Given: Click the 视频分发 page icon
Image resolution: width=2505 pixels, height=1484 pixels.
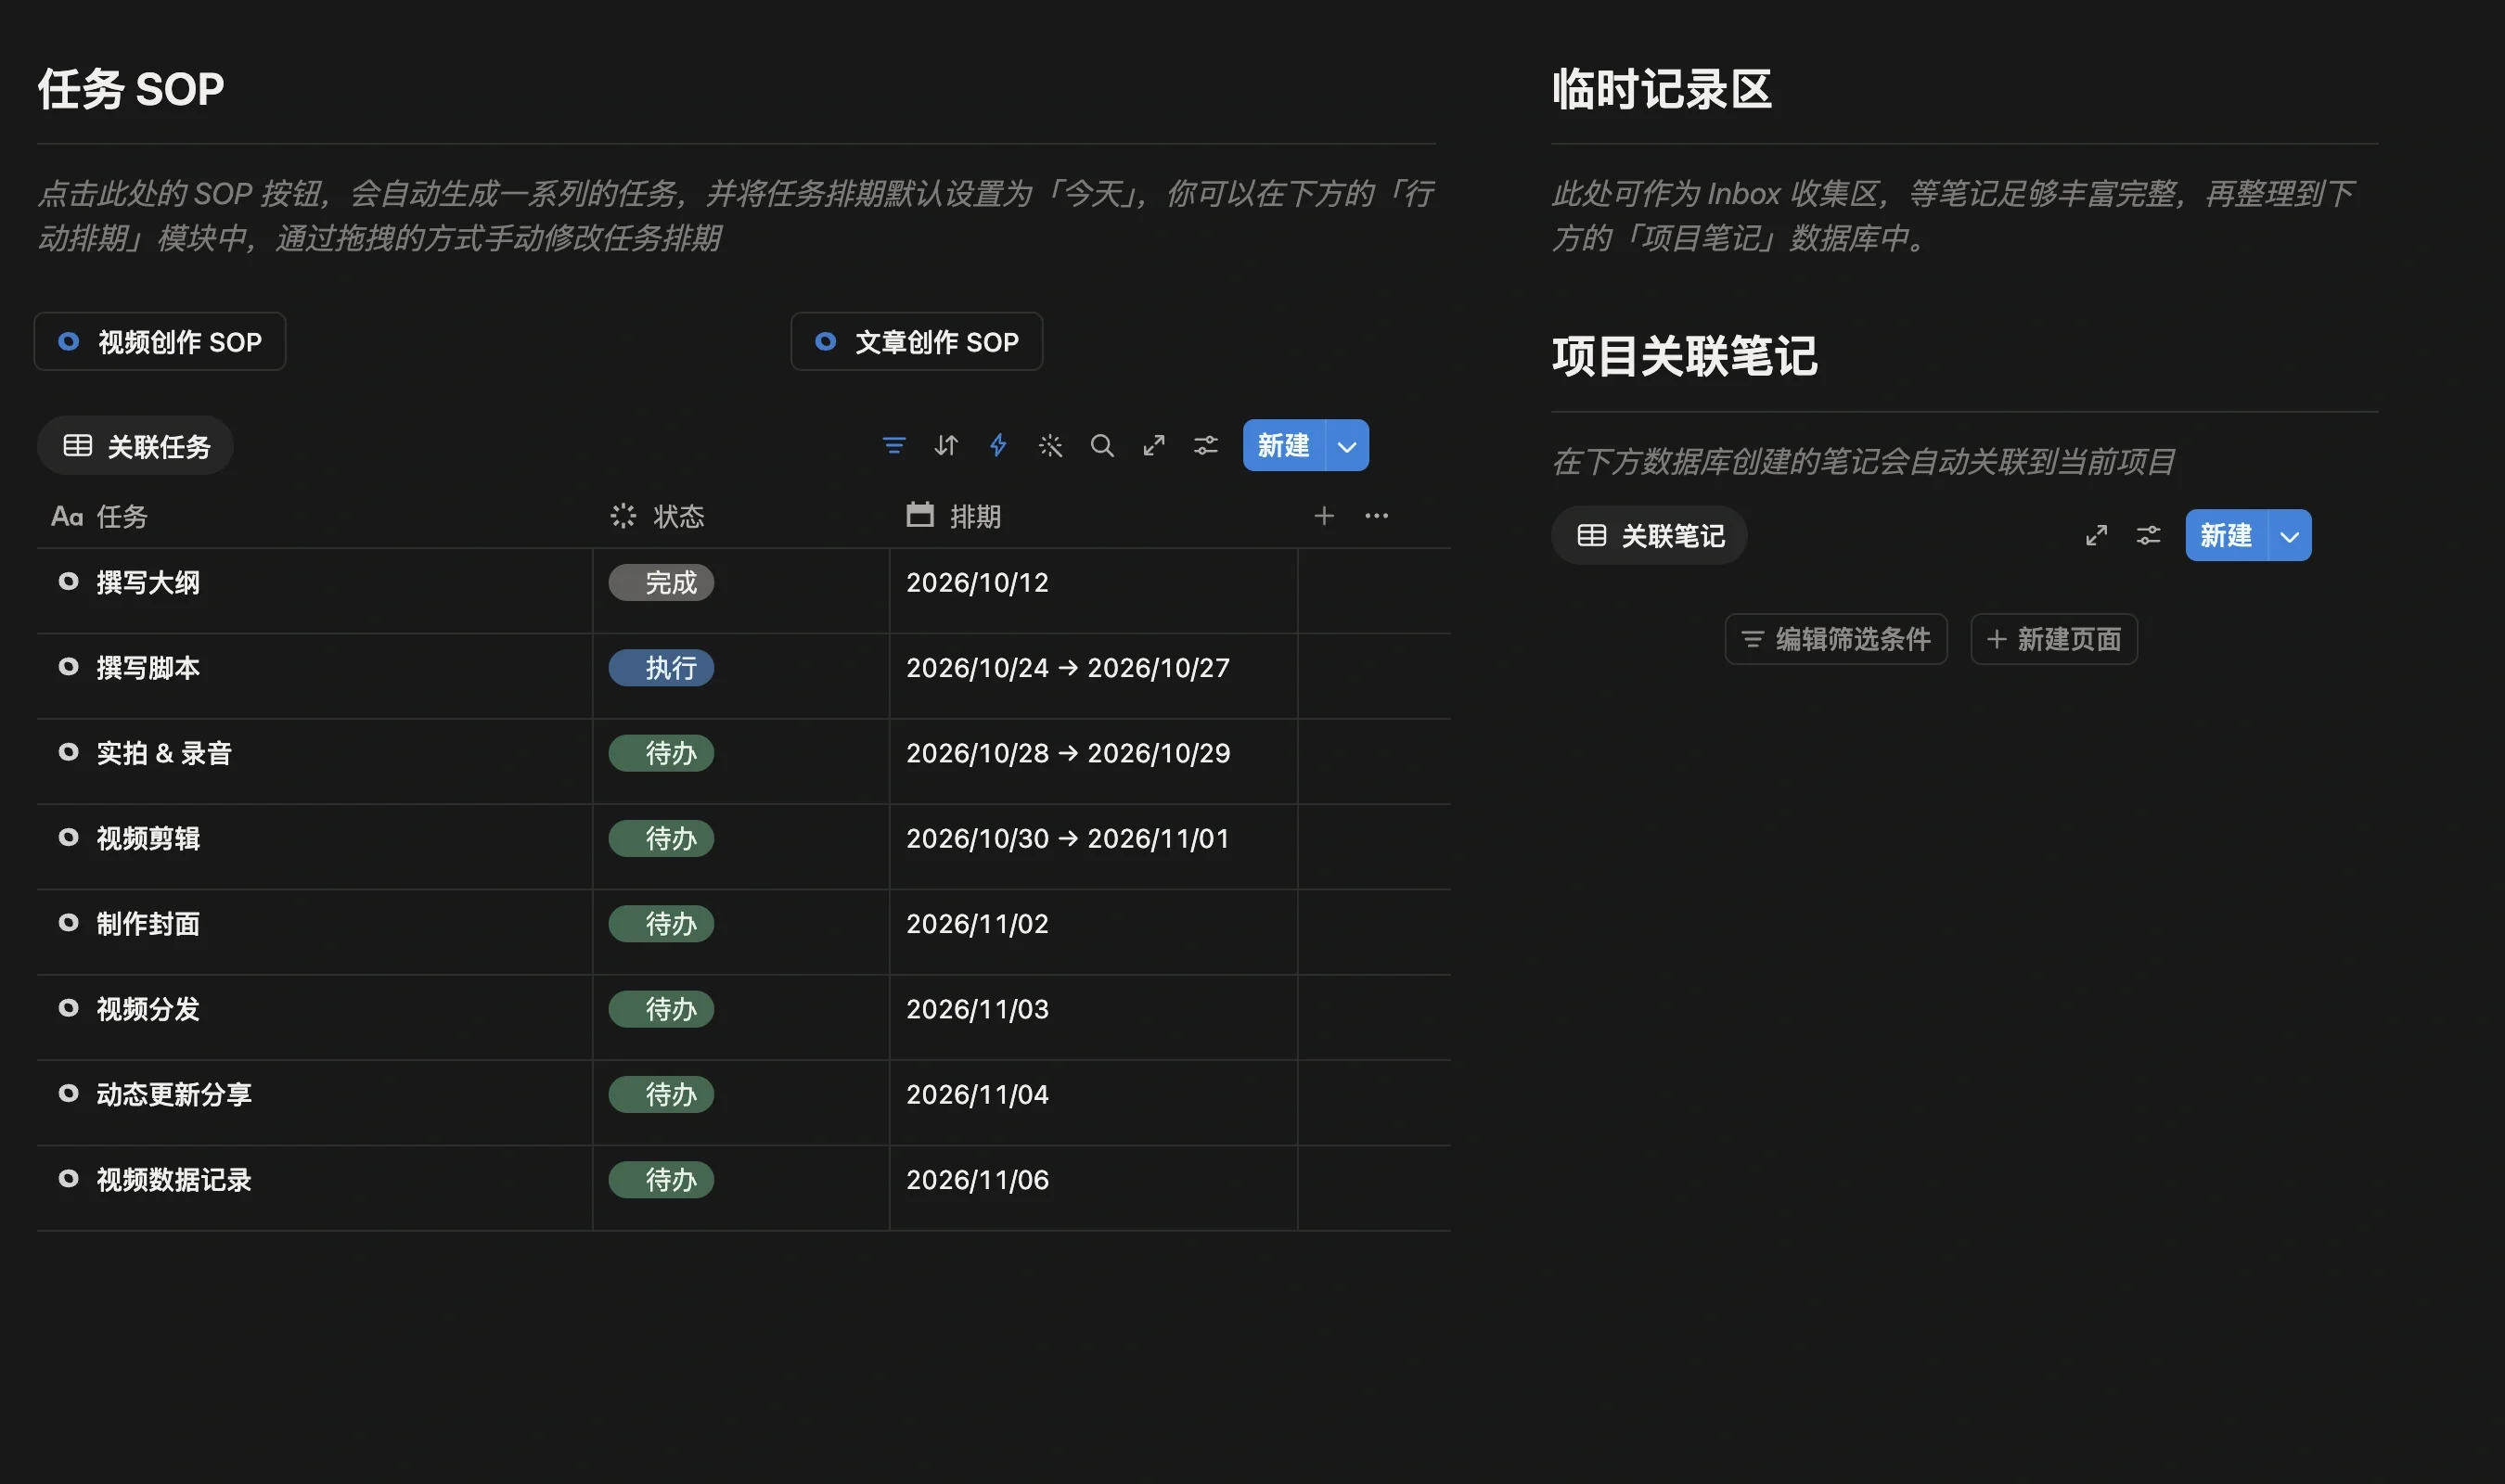Looking at the screenshot, I should [68, 1008].
